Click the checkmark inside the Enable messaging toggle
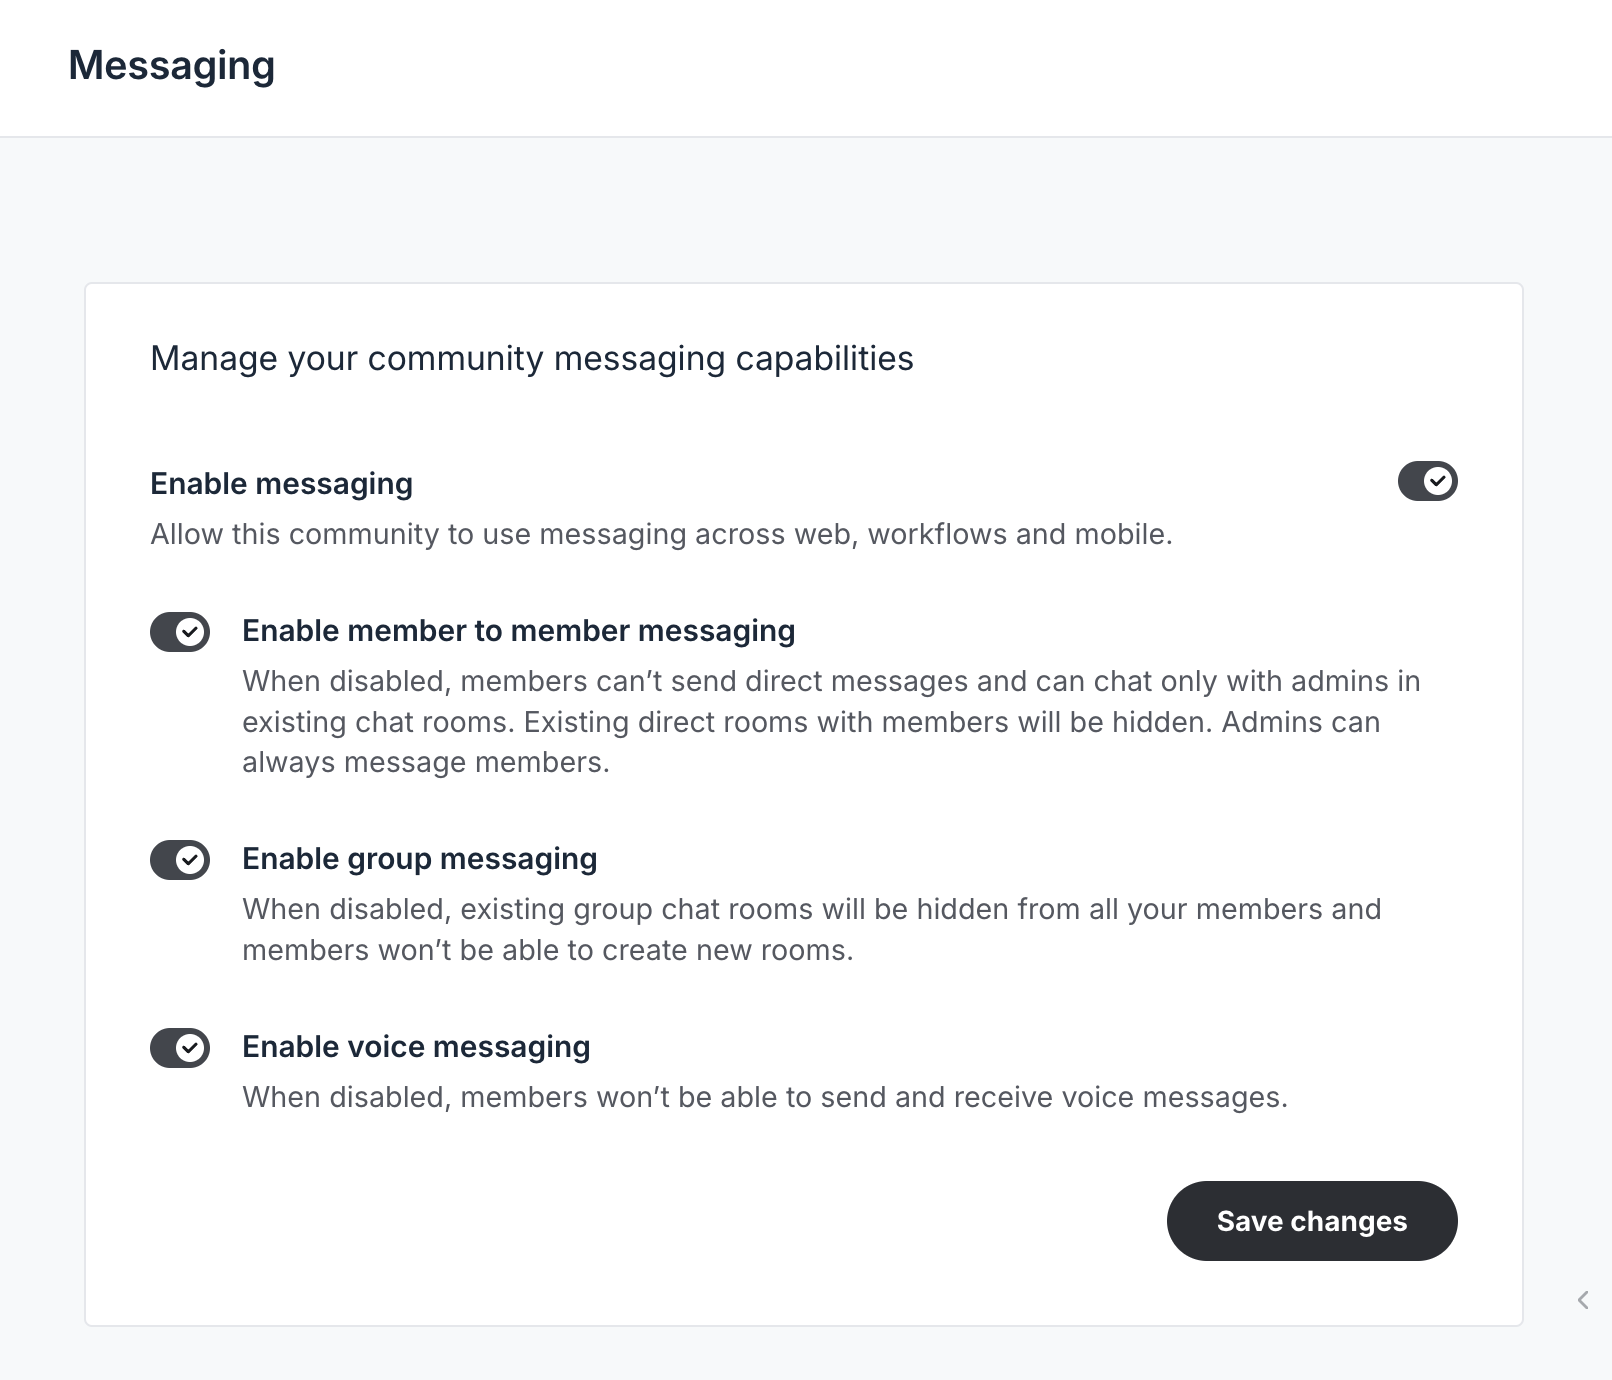The image size is (1612, 1380). pos(1437,481)
